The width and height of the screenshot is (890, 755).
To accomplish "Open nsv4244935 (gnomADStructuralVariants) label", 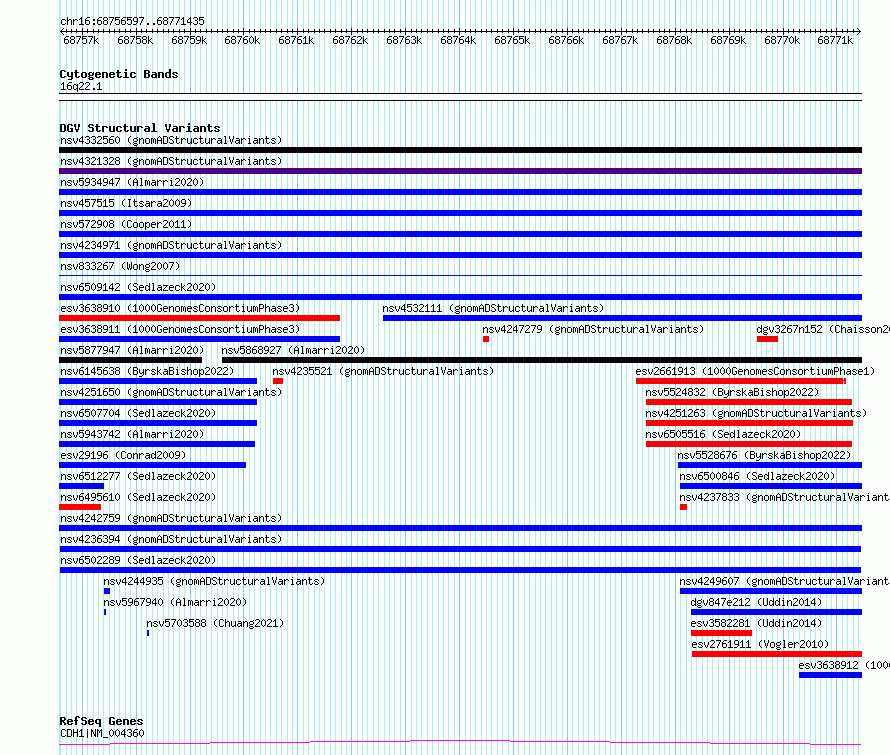I will tap(214, 581).
